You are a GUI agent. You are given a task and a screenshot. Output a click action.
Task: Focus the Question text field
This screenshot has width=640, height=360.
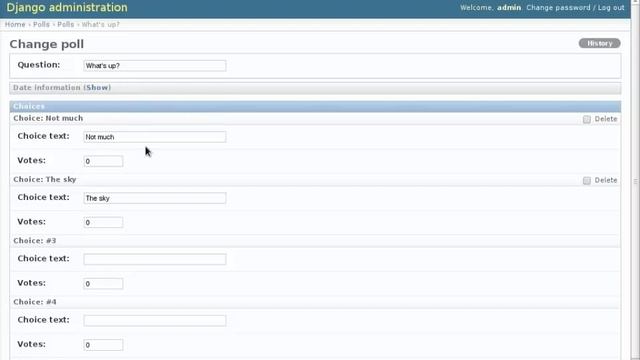(x=155, y=66)
